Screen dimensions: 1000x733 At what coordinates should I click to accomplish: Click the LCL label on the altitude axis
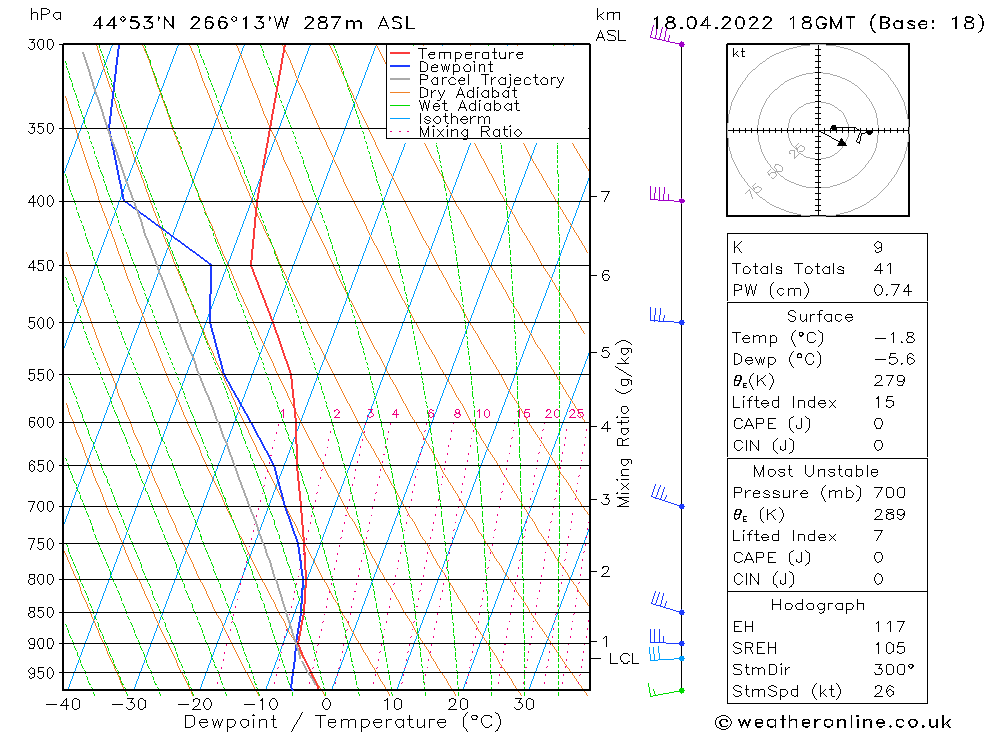[x=624, y=659]
